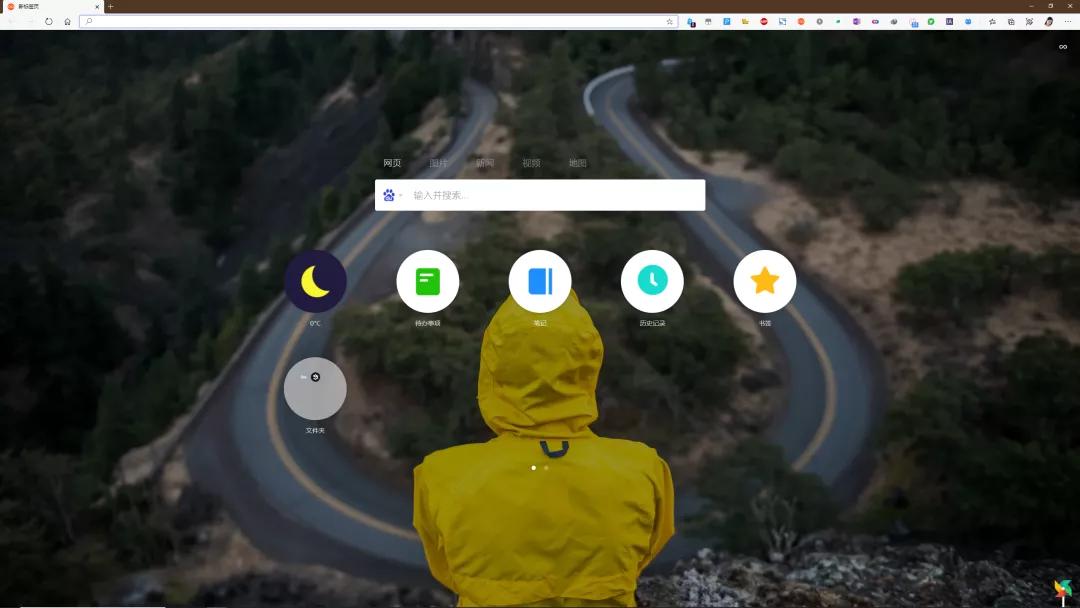The height and width of the screenshot is (608, 1080).
Task: Bookmark this page with the star icon
Action: point(669,21)
